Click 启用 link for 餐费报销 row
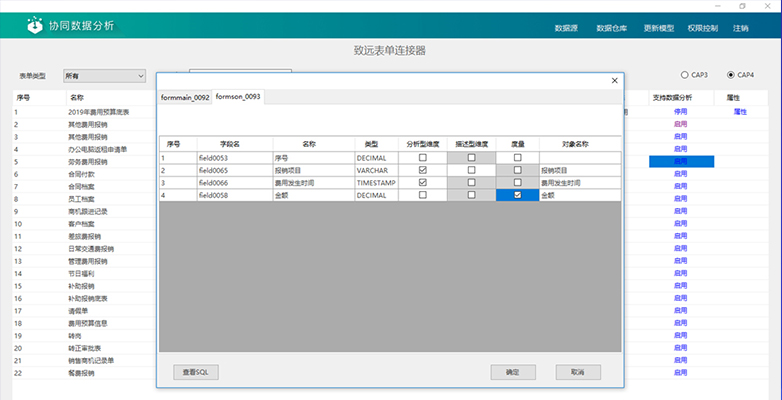 [x=681, y=373]
